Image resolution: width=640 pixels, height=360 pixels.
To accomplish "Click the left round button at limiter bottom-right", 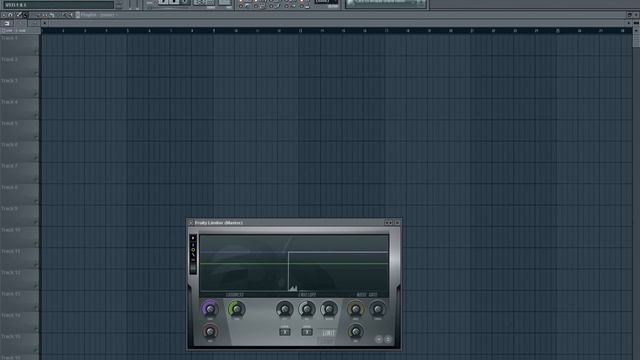I will 378,339.
